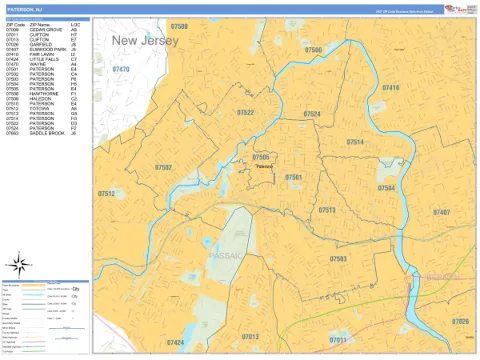
Task: Click ZIP label 07026 on the map
Action: point(460,321)
